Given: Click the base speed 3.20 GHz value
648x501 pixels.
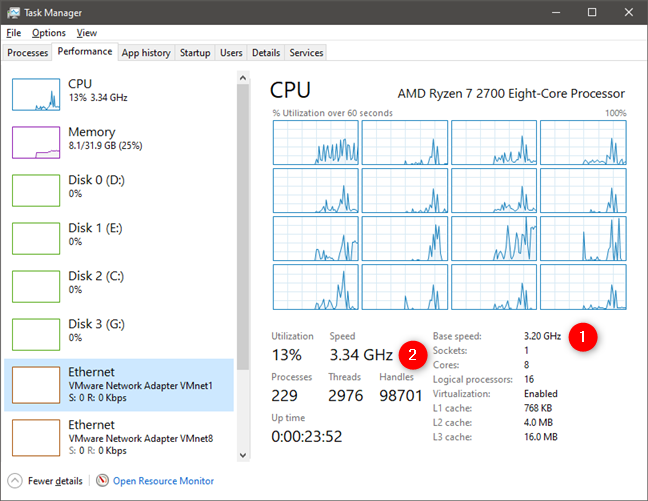Looking at the screenshot, I should click(x=542, y=336).
